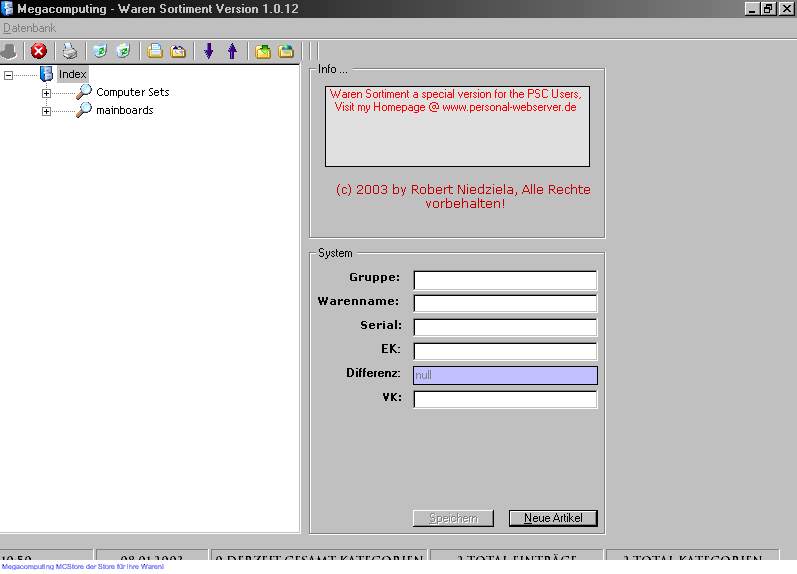Click the last yellow folder toolbar icon

point(286,51)
